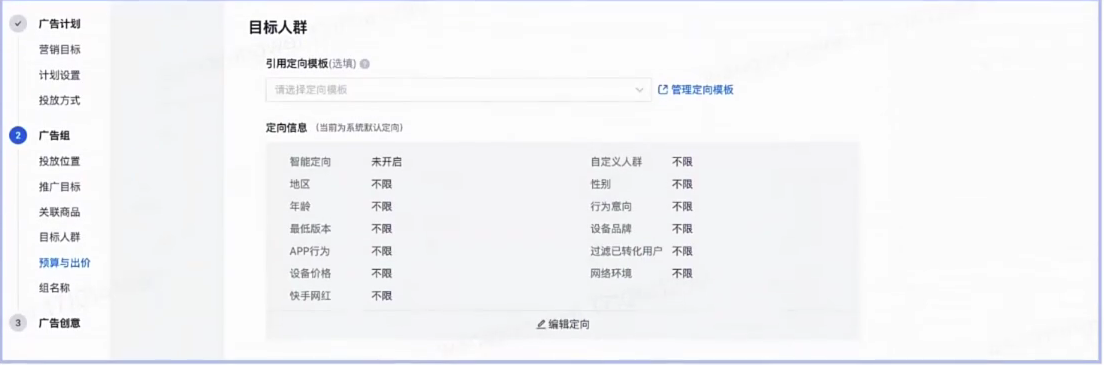This screenshot has width=1104, height=365.
Task: Click the 未开启 value of 智能定向
Action: coord(387,162)
